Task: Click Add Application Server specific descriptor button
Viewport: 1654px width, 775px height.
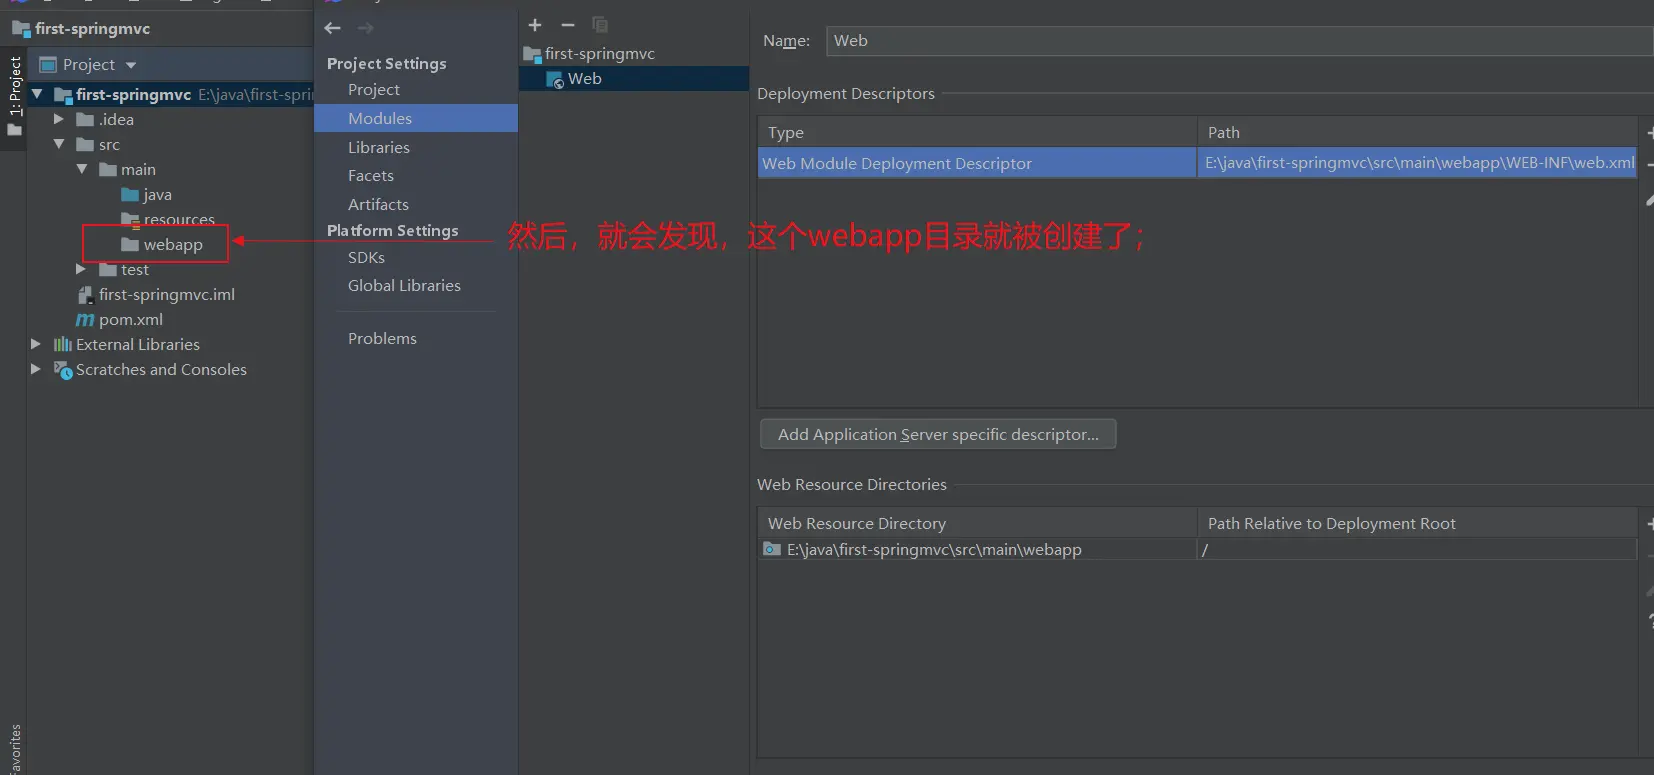Action: click(937, 434)
